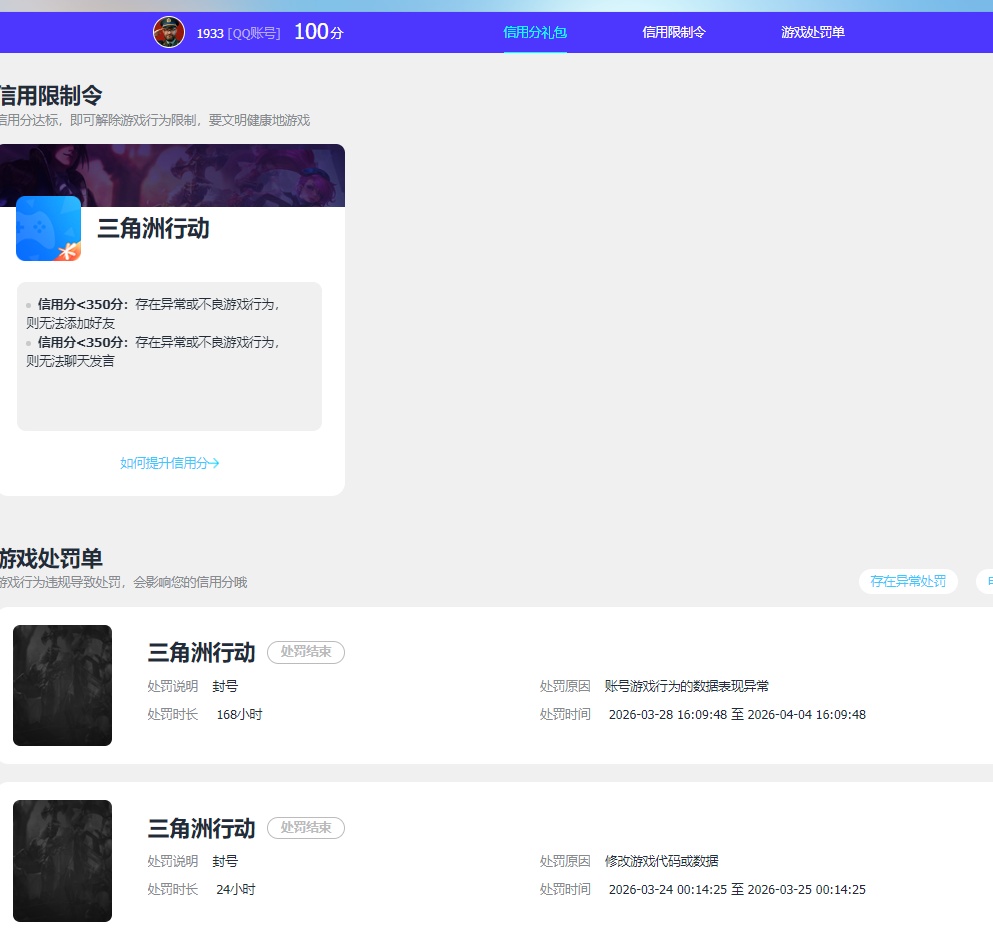Open the 信用分礼包 tab
Viewport: 993px width, 931px height.
point(535,32)
